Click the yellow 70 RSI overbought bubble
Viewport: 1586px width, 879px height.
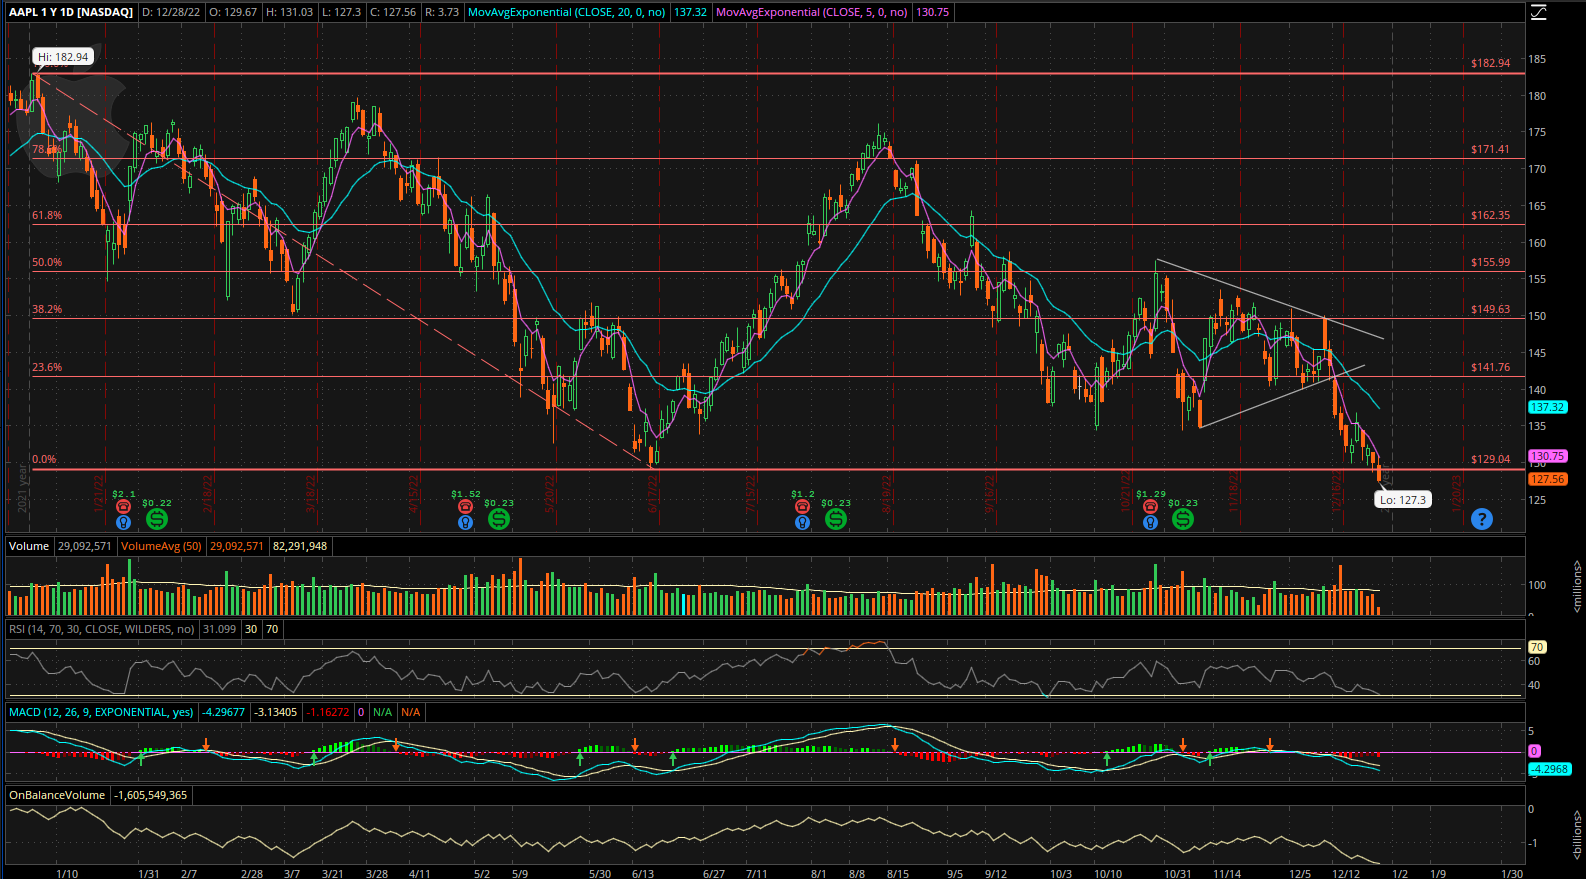1537,647
